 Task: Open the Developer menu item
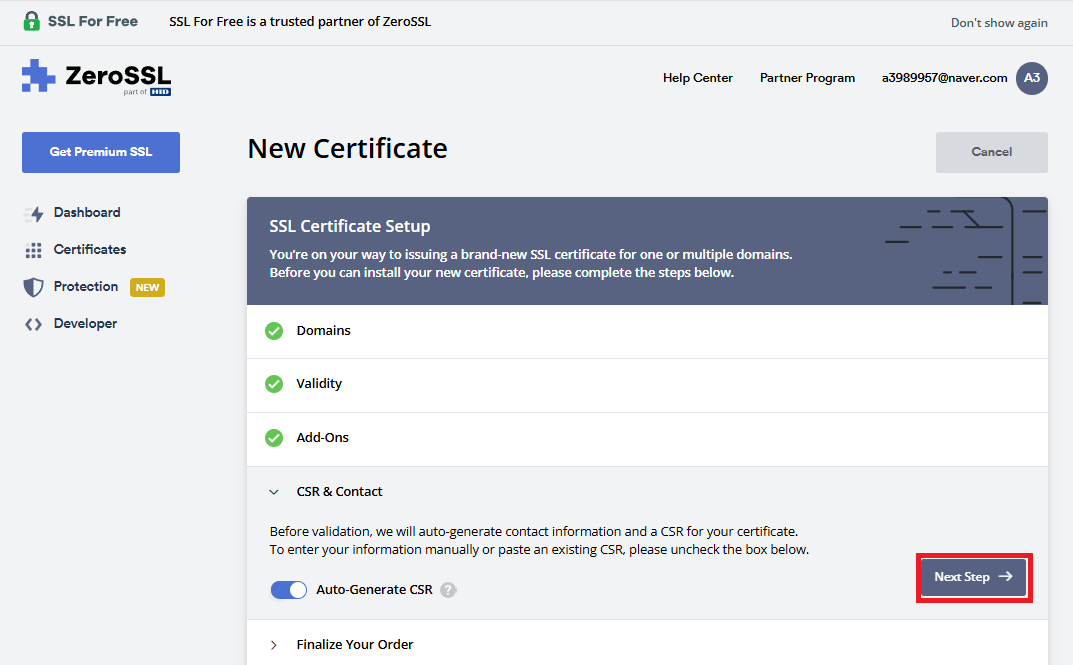[x=85, y=324]
